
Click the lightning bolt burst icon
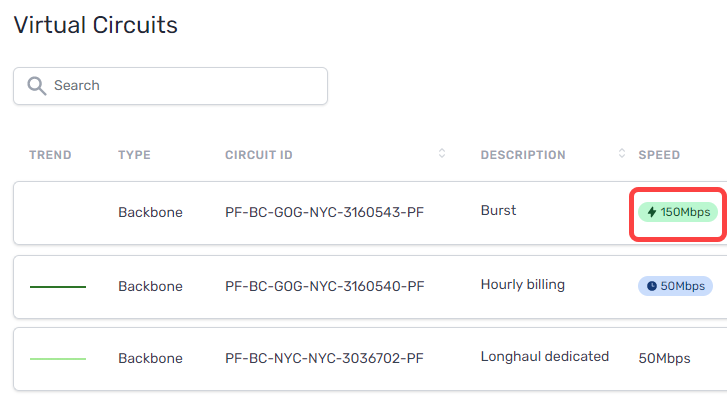pos(651,212)
